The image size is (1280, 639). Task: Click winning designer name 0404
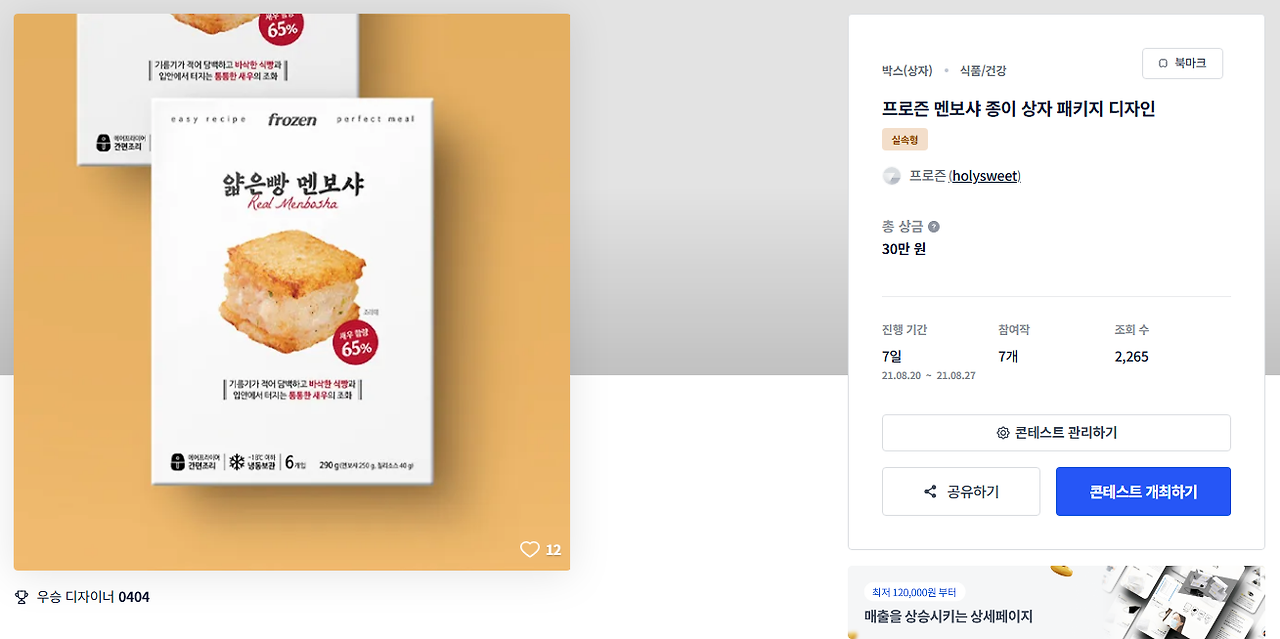pyautogui.click(x=134, y=597)
